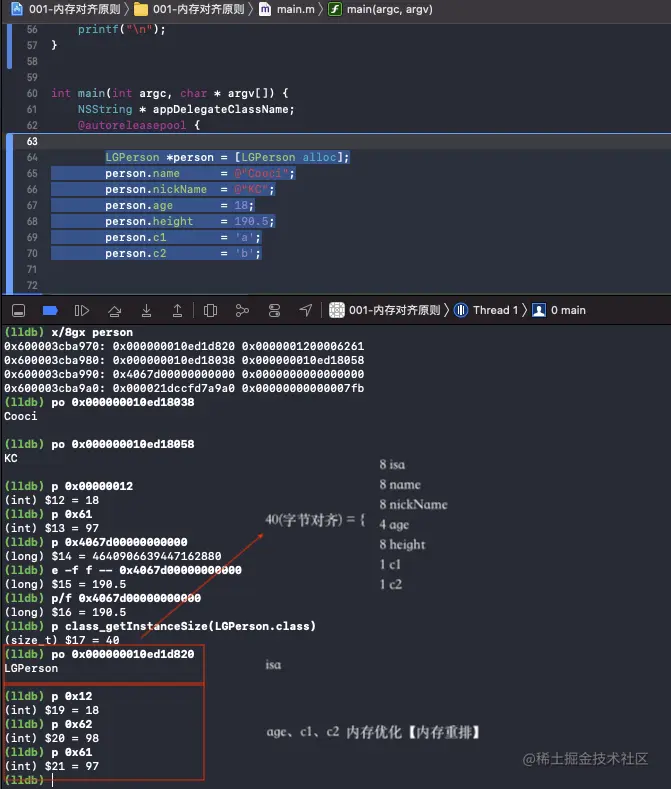Click 'p class_getInstanceSize(LGPerson.class)' command
Image resolution: width=671 pixels, height=789 pixels.
click(184, 626)
